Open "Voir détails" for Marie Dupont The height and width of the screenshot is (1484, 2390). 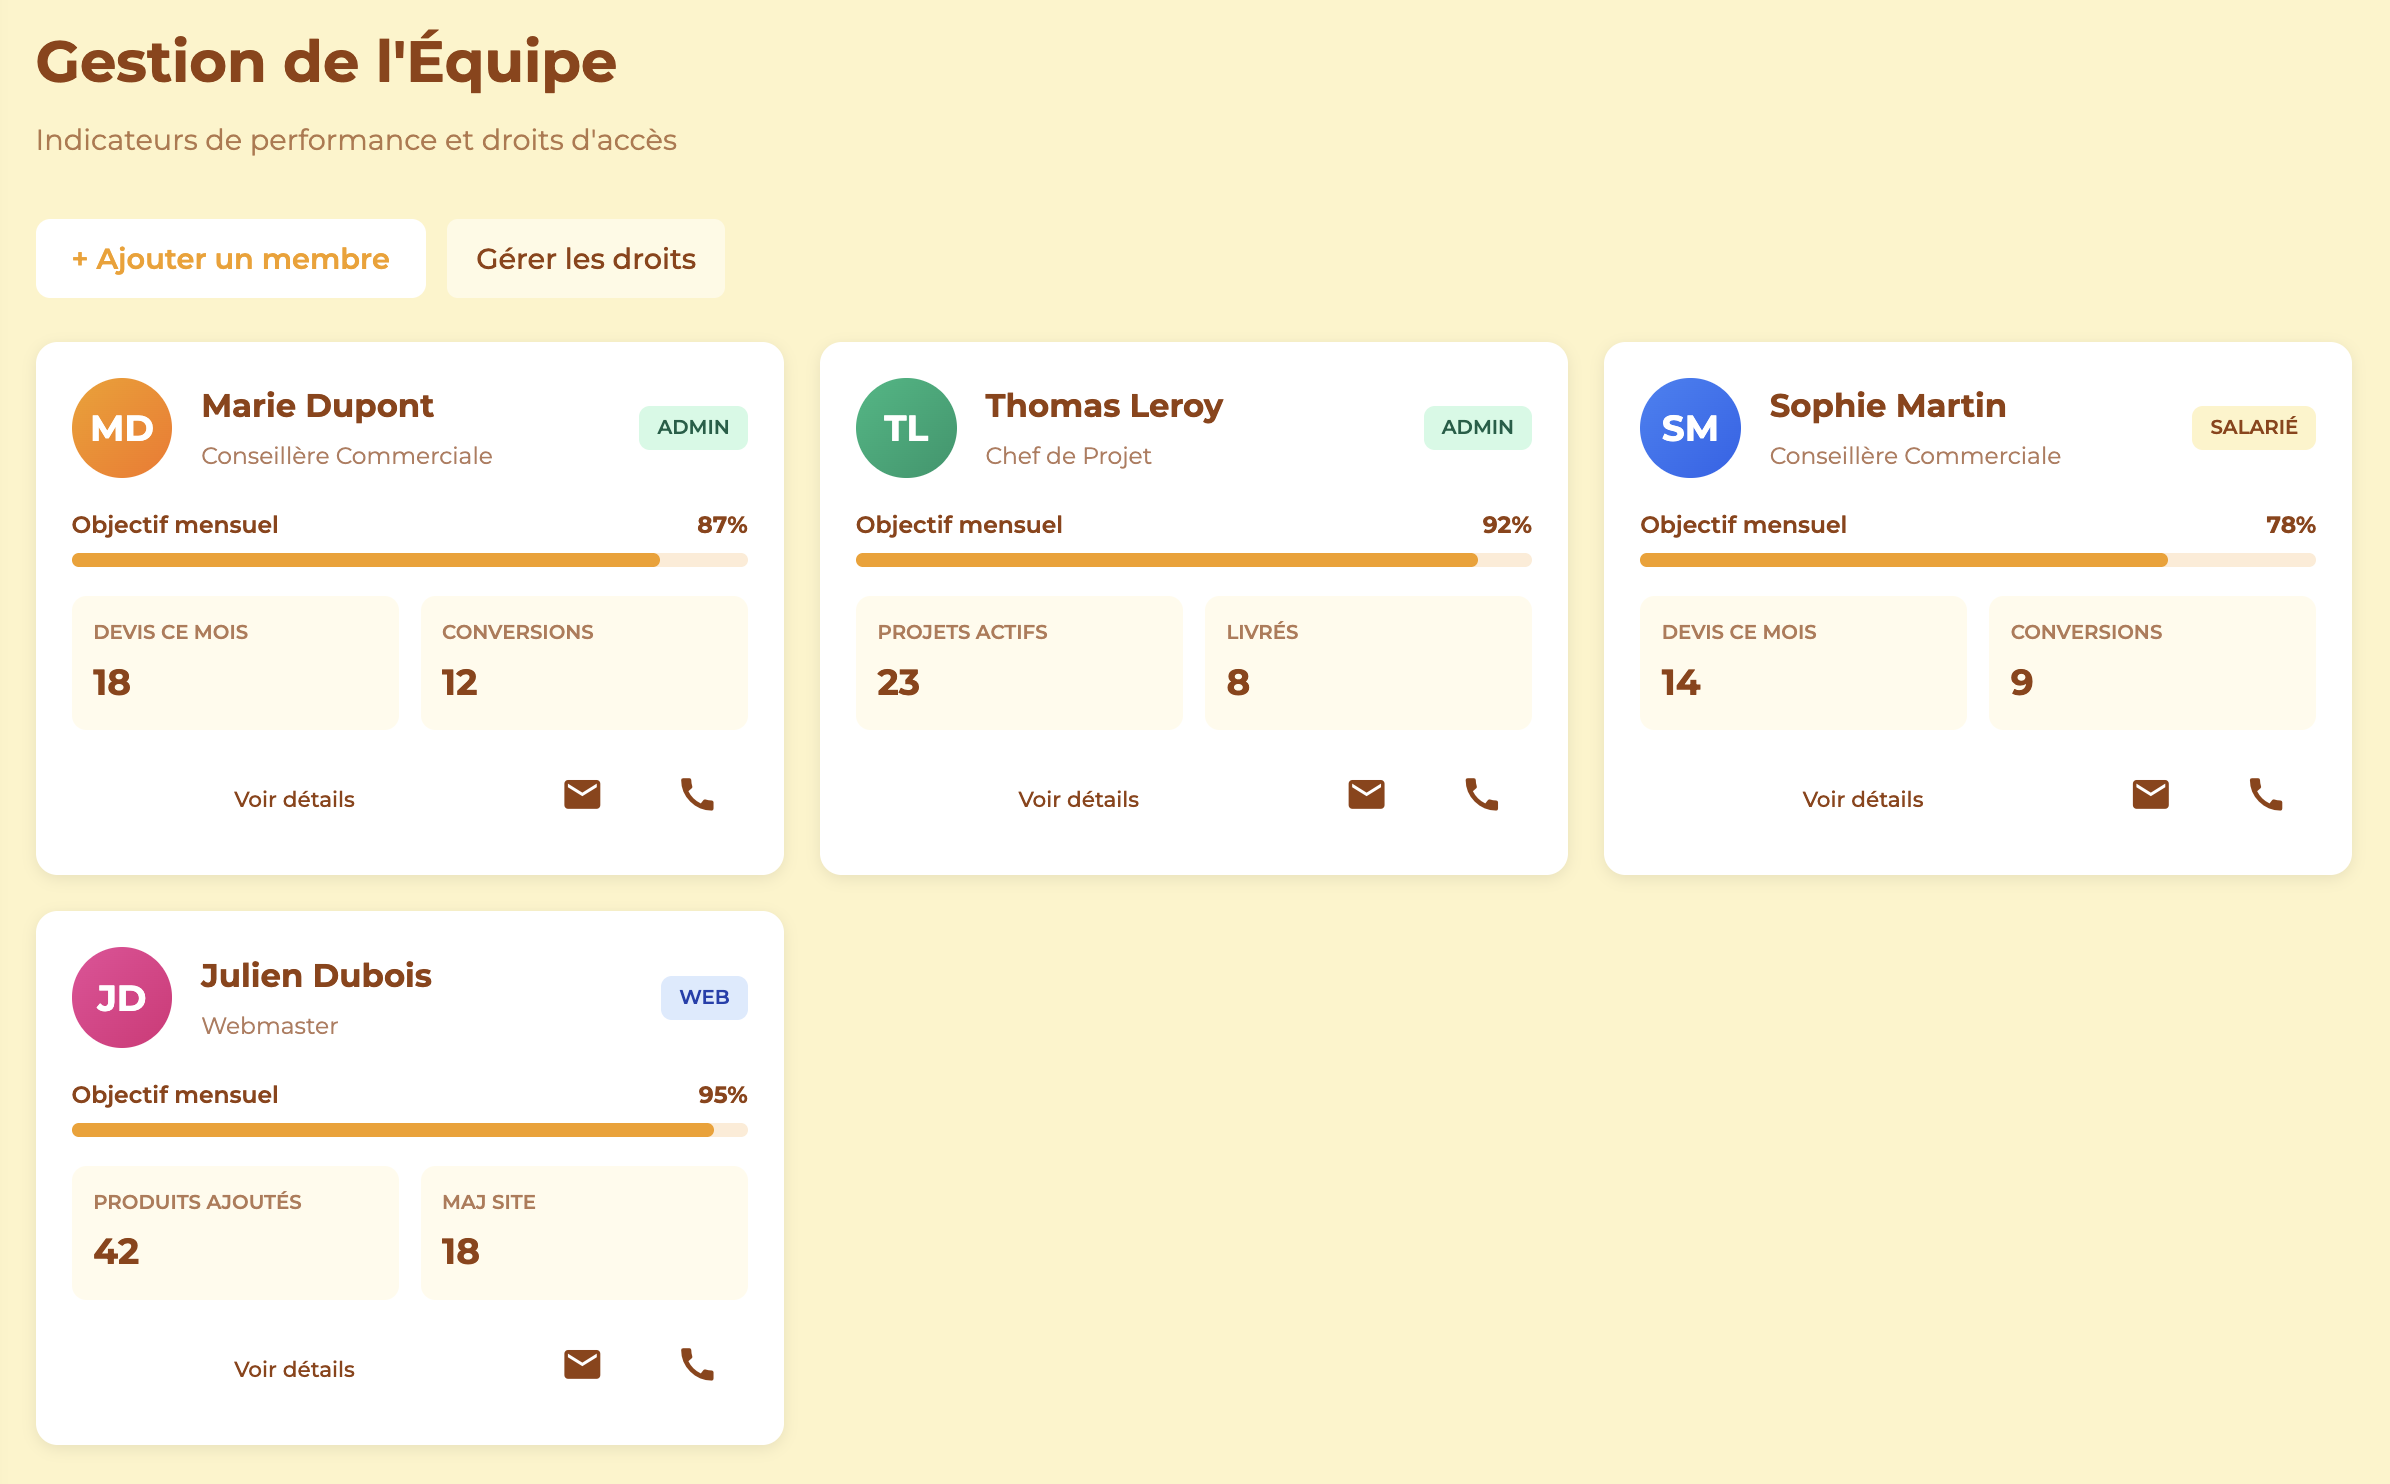tap(294, 799)
